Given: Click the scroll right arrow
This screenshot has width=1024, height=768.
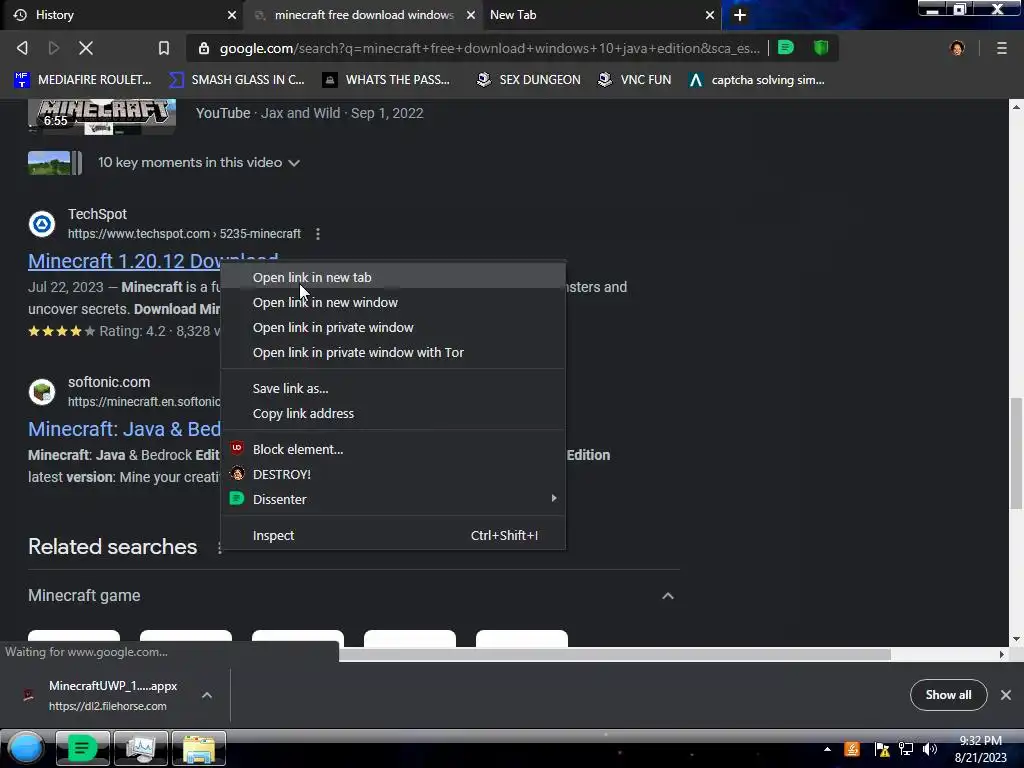Looking at the screenshot, I should [x=1002, y=654].
